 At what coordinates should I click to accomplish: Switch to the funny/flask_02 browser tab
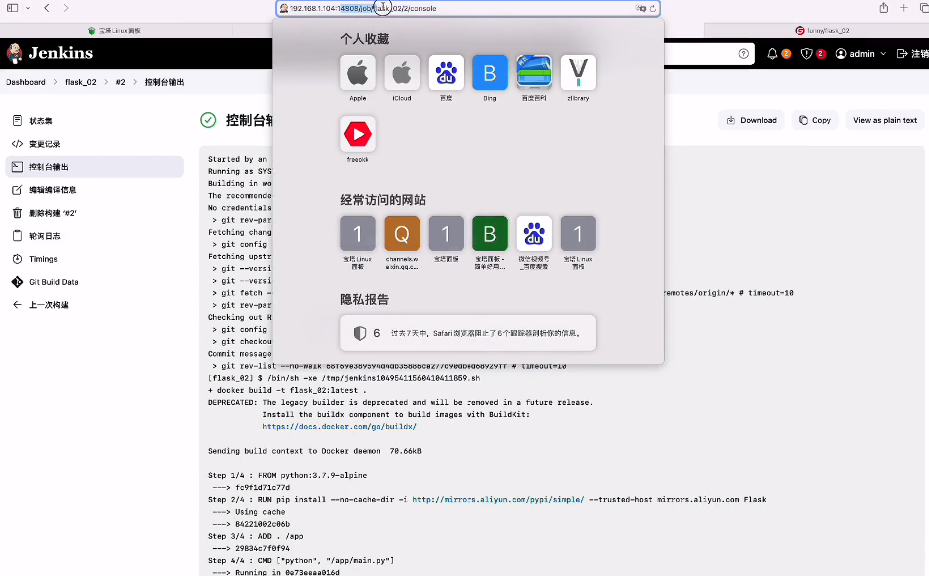822,30
